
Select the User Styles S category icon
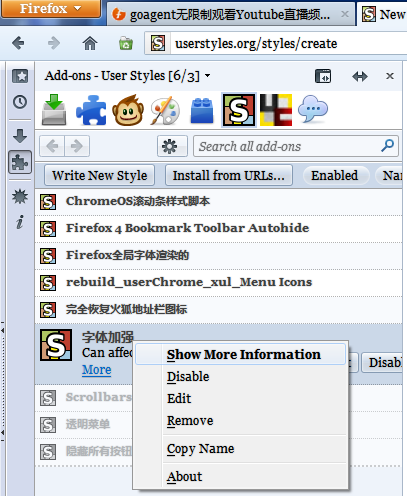coord(239,110)
